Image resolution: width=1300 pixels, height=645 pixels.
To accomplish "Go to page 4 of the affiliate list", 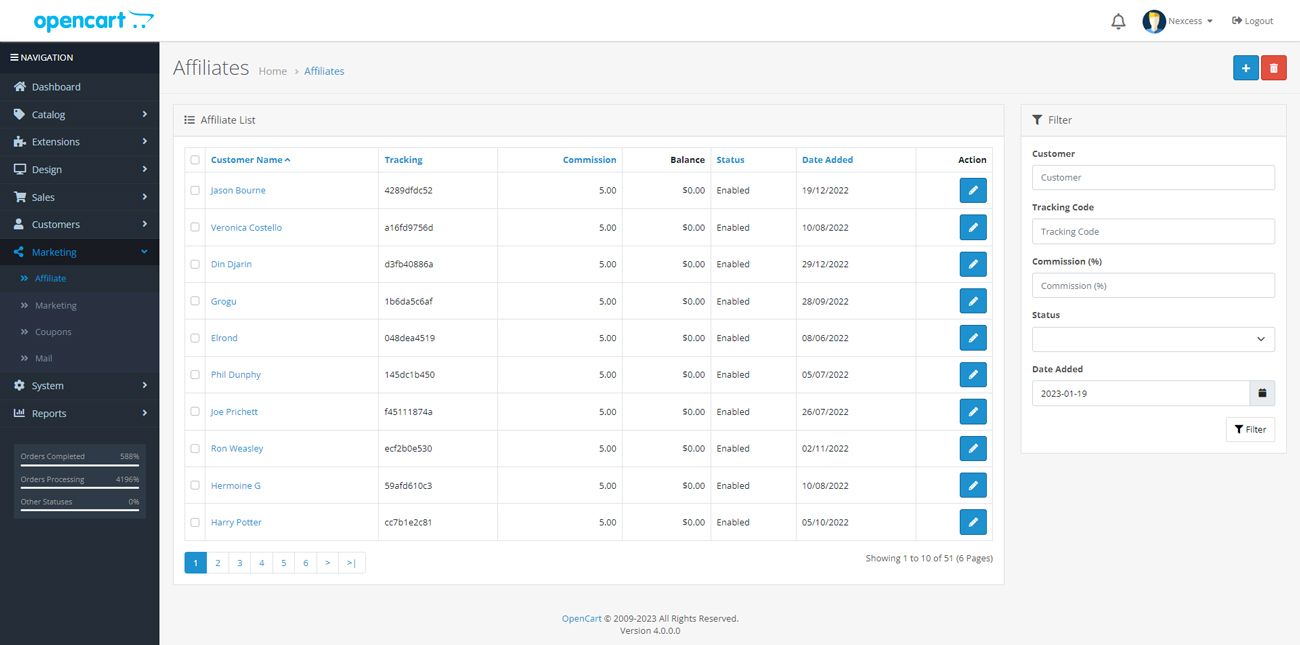I will [x=261, y=562].
